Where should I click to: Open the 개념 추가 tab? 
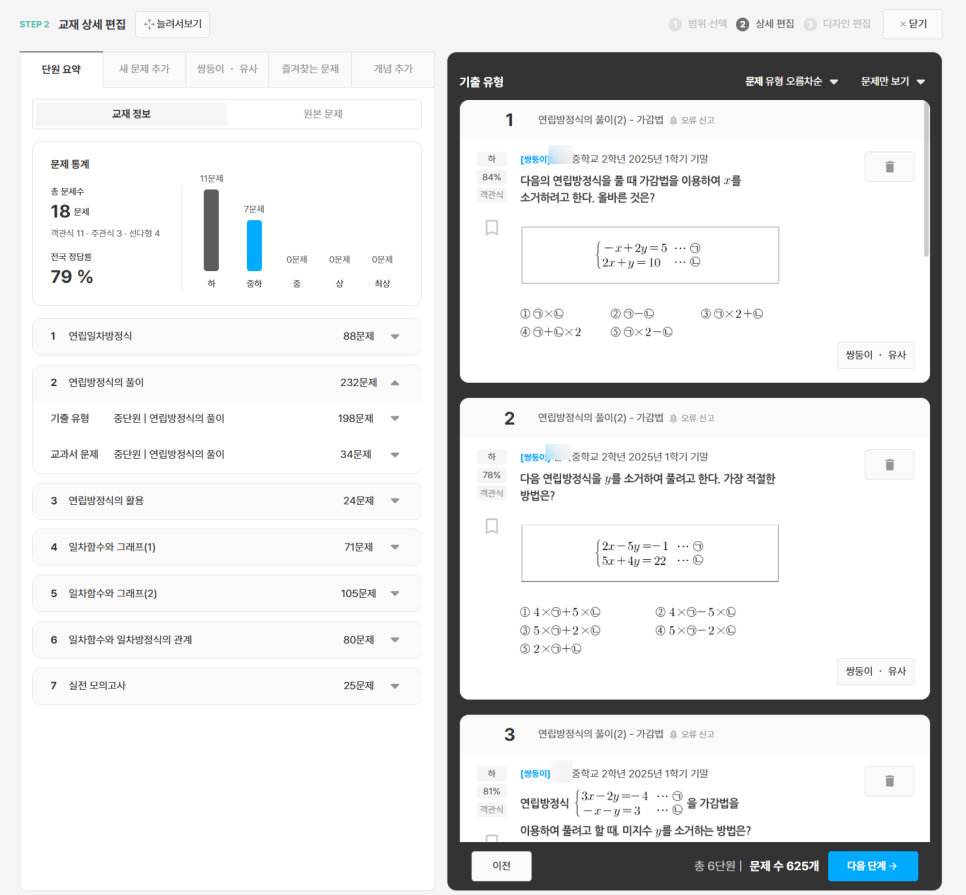coord(393,69)
